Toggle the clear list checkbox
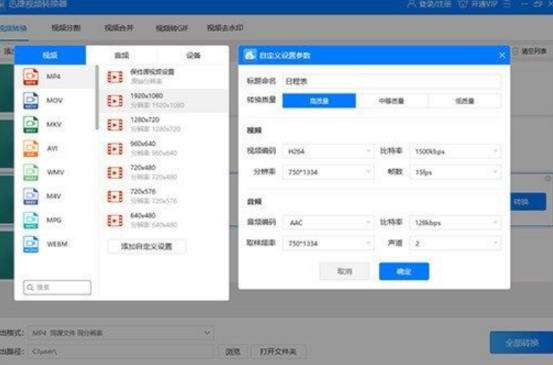 click(515, 51)
